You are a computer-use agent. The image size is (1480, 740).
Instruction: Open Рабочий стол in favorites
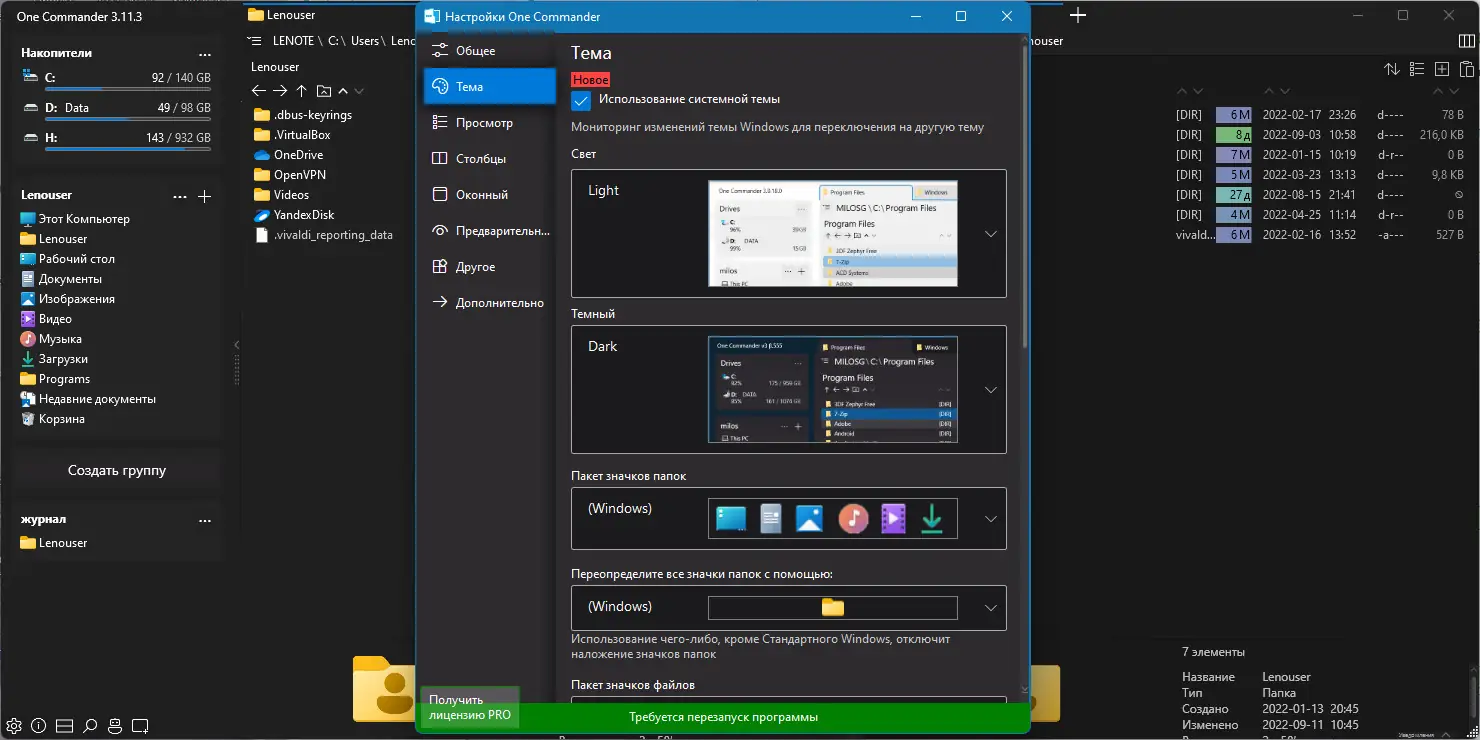(x=67, y=259)
